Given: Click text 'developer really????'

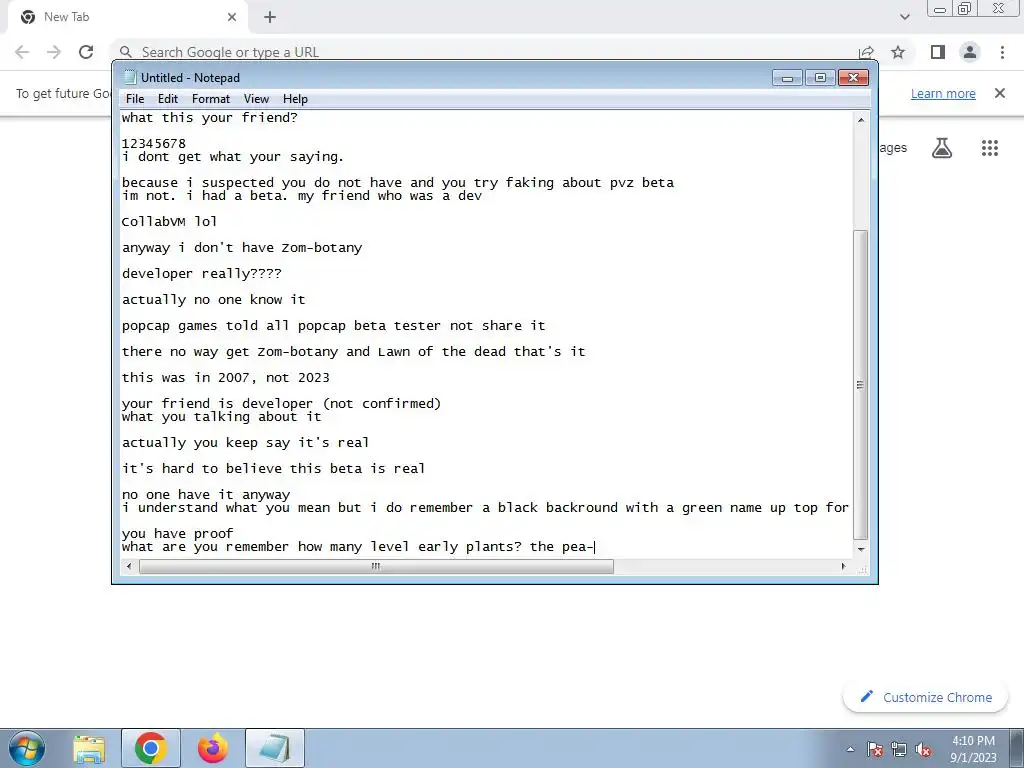Looking at the screenshot, I should (201, 274).
